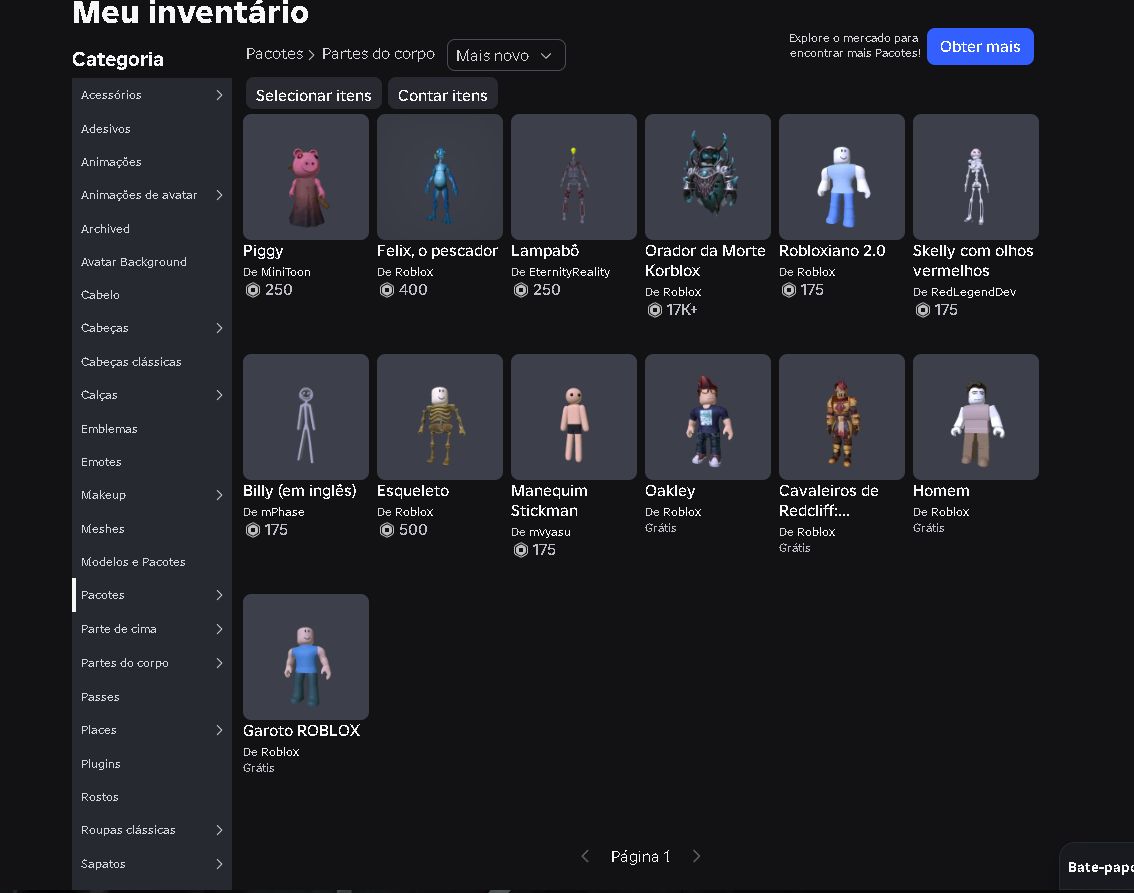Click the Homem item title

941,491
